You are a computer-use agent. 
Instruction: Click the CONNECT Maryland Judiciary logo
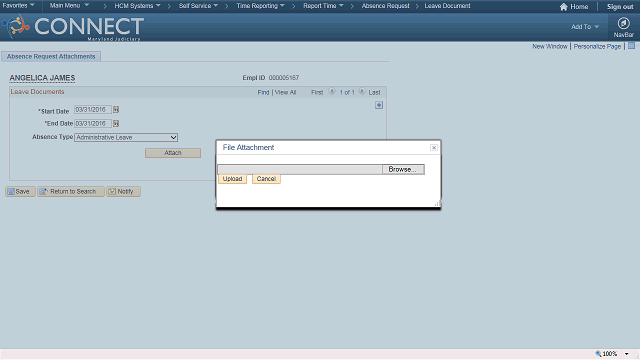pos(73,27)
